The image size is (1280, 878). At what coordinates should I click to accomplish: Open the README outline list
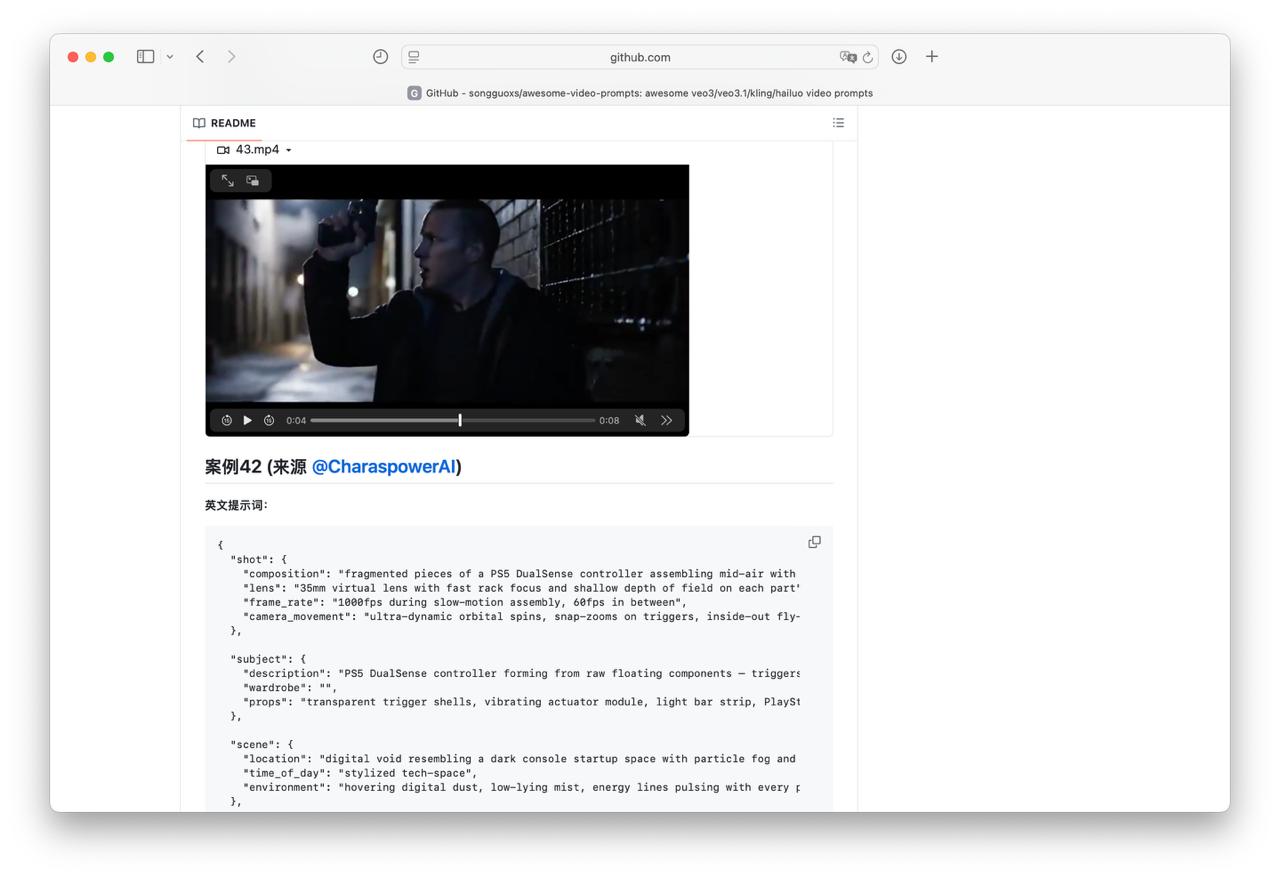point(838,123)
